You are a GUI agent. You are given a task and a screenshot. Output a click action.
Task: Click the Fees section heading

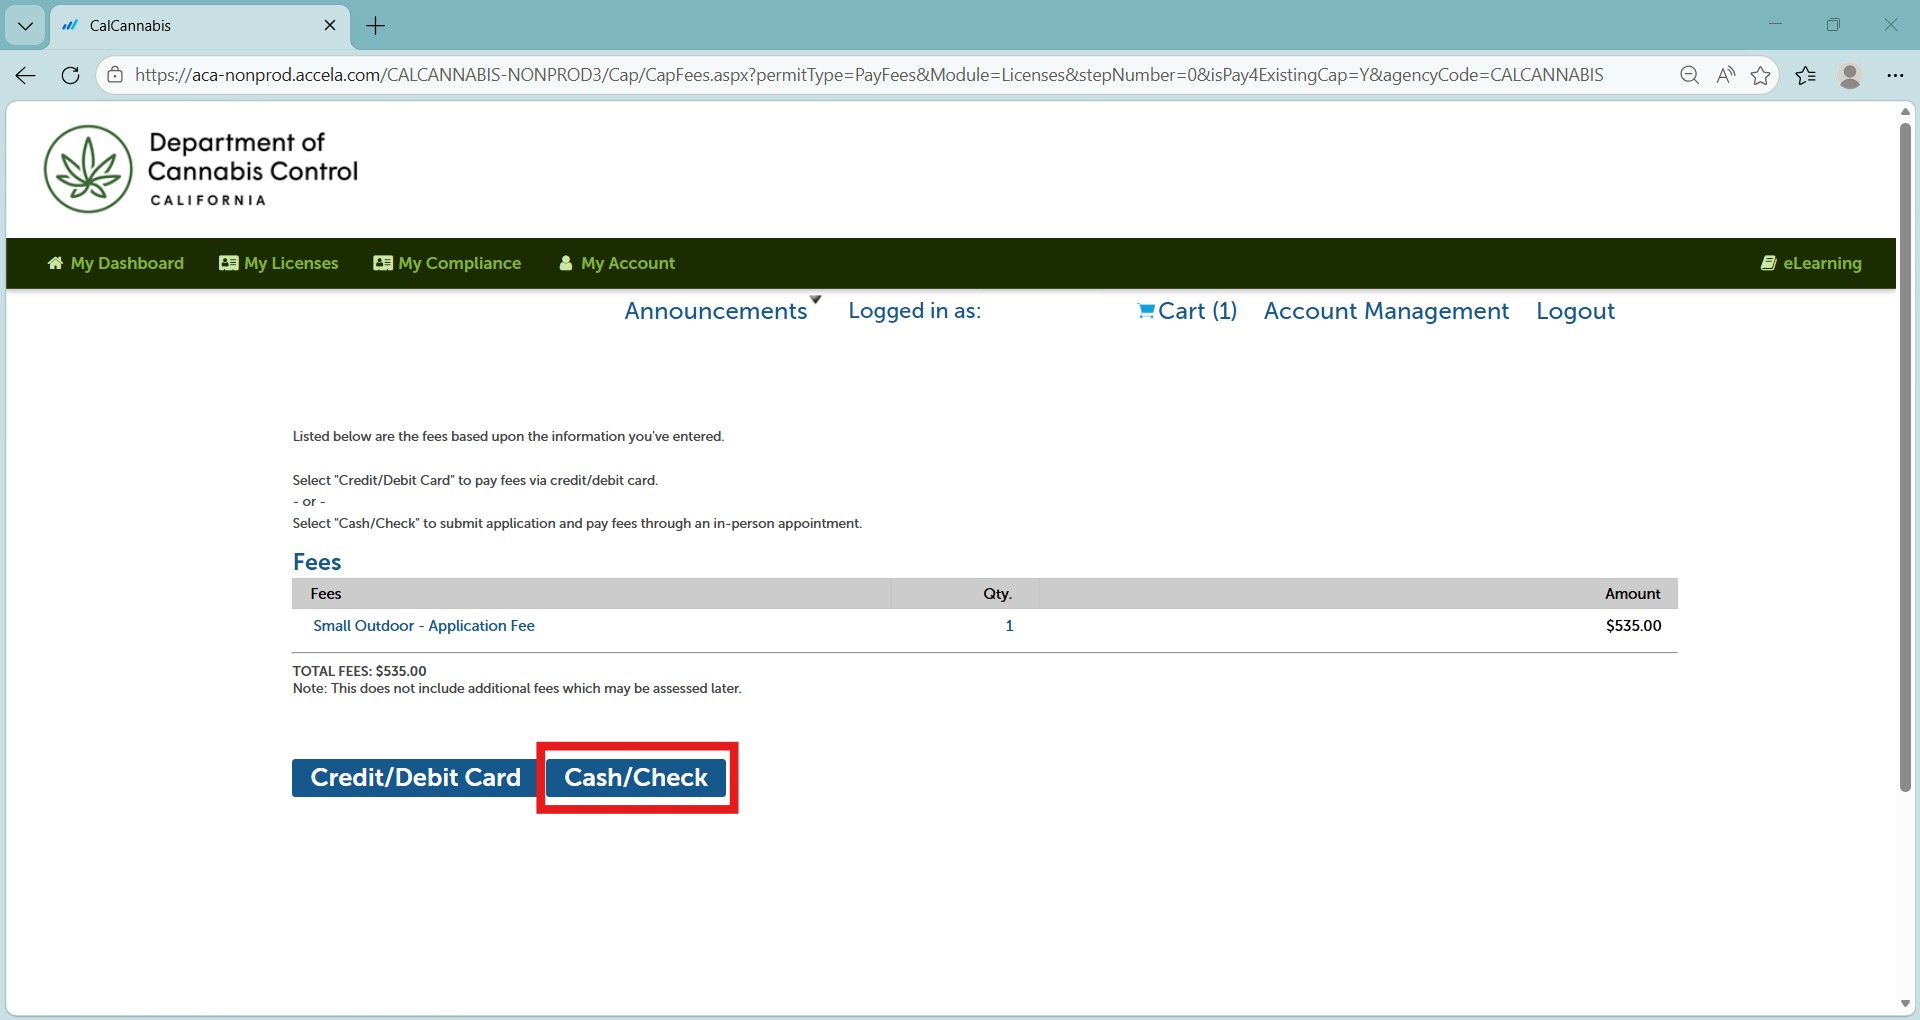pyautogui.click(x=317, y=562)
